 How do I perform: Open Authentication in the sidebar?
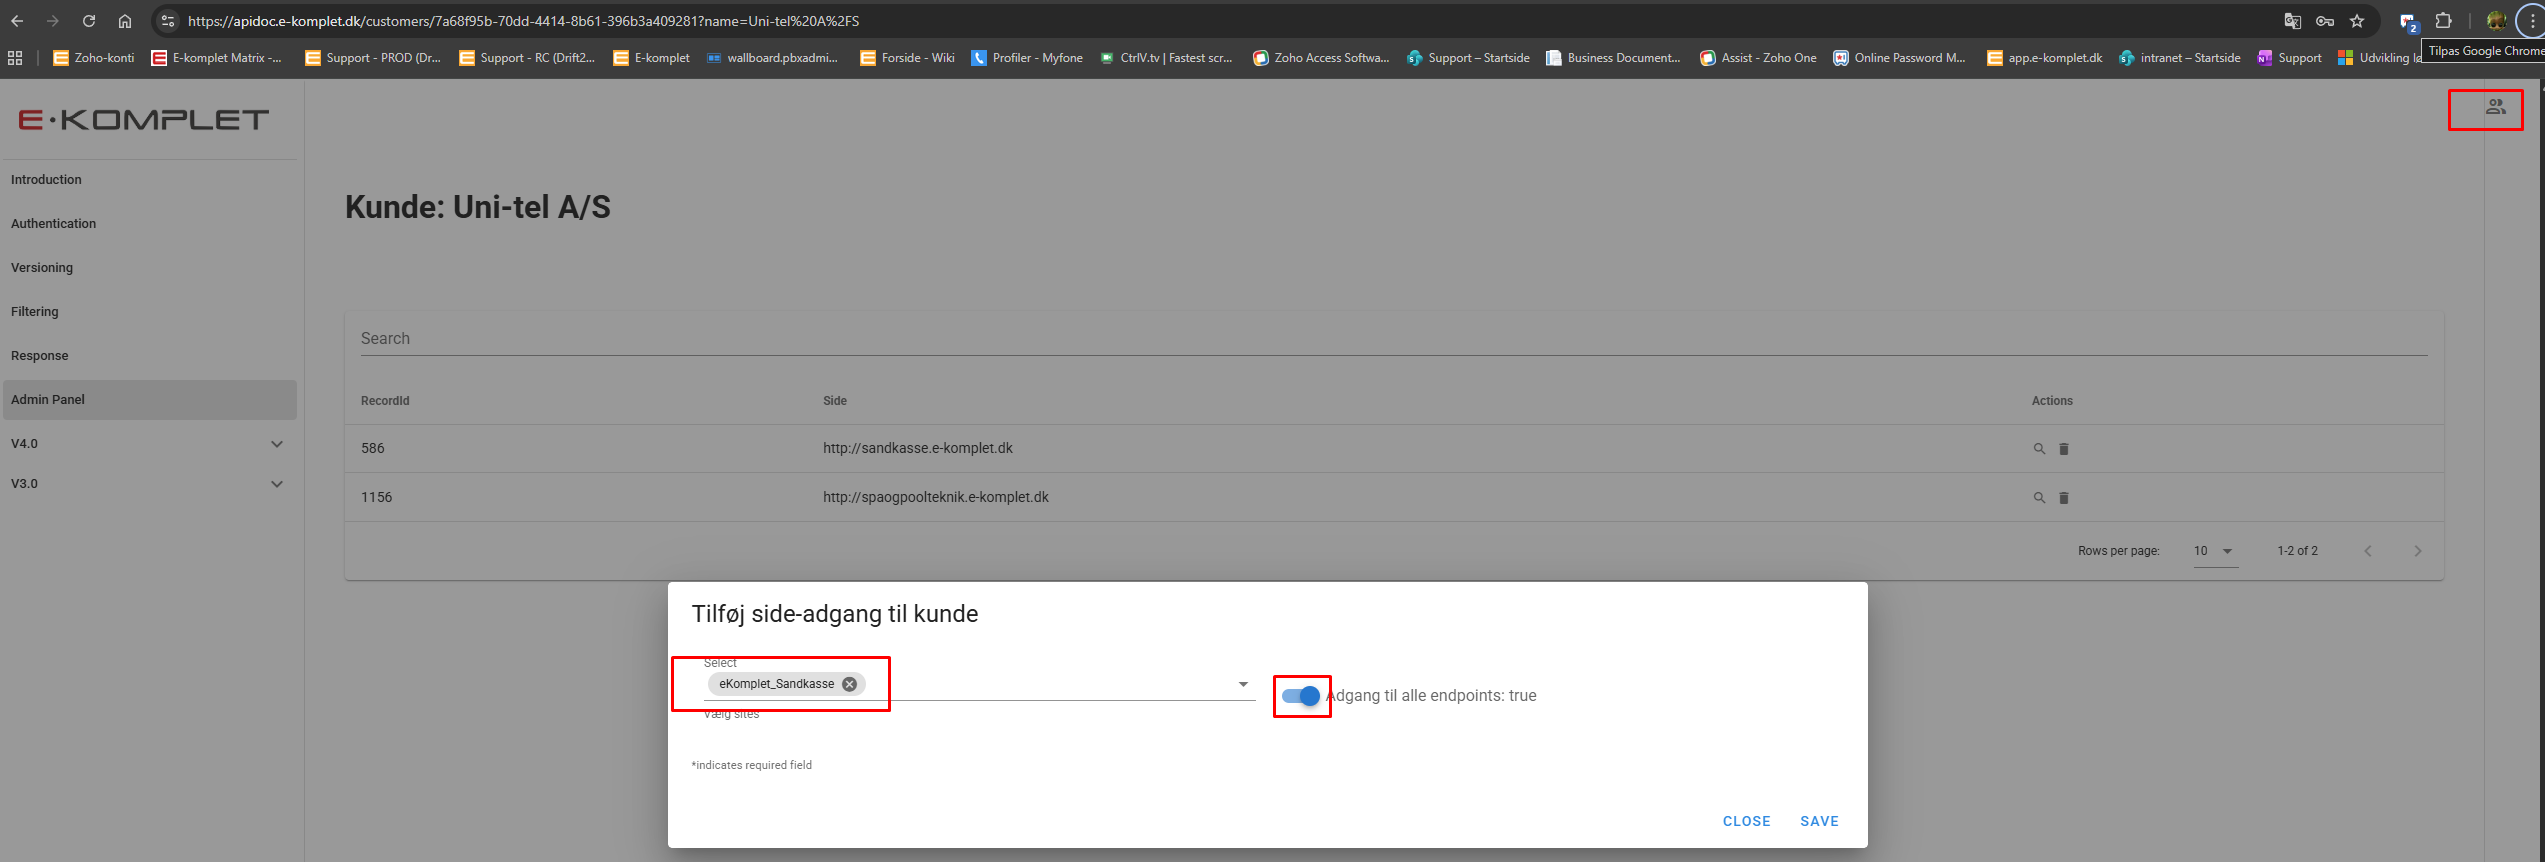click(54, 224)
